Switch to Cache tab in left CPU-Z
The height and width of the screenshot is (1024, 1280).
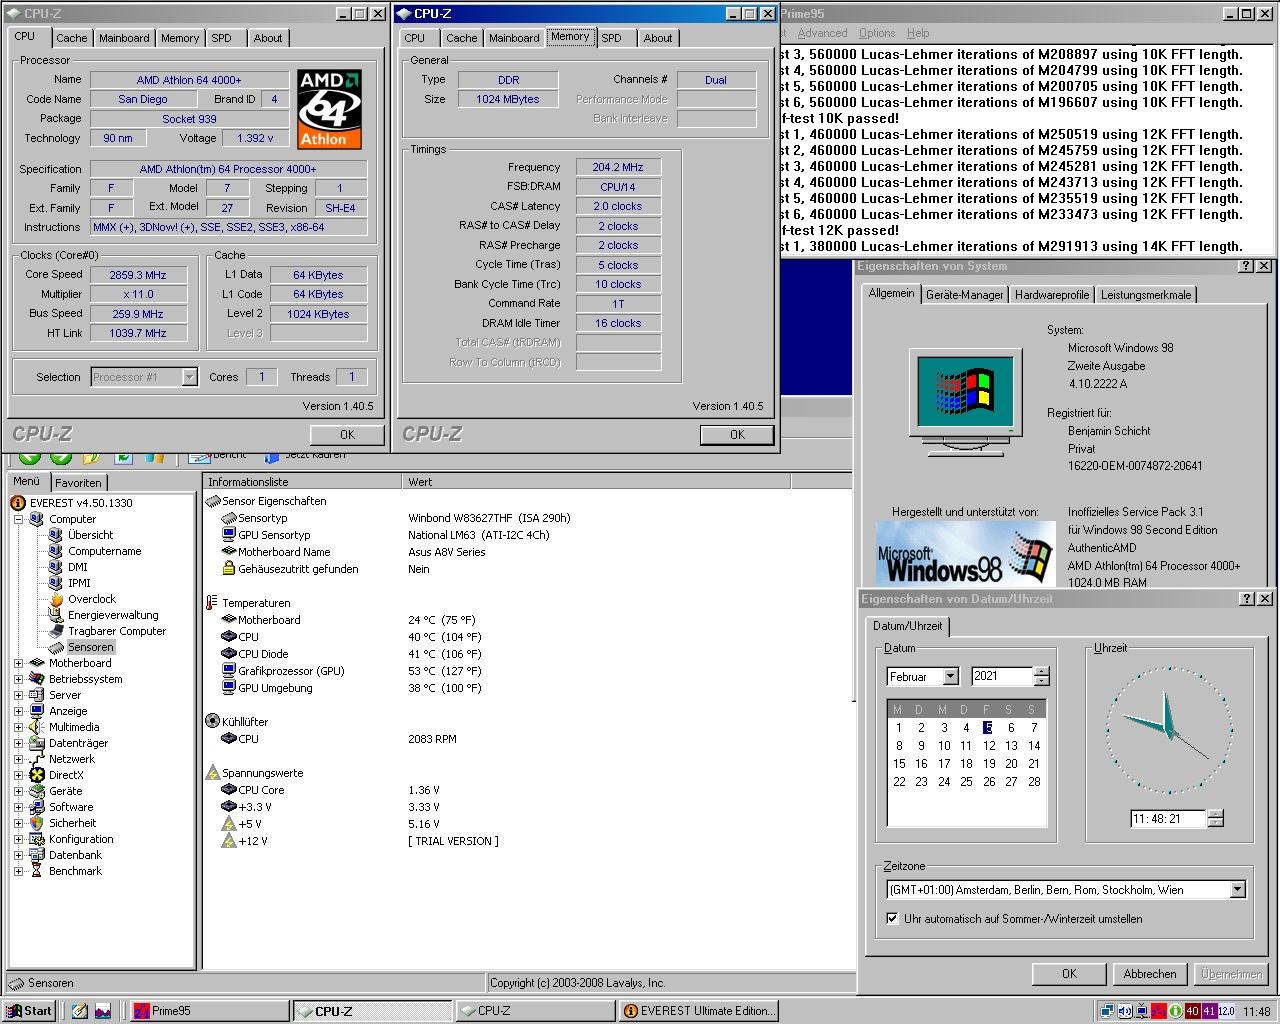pos(71,38)
